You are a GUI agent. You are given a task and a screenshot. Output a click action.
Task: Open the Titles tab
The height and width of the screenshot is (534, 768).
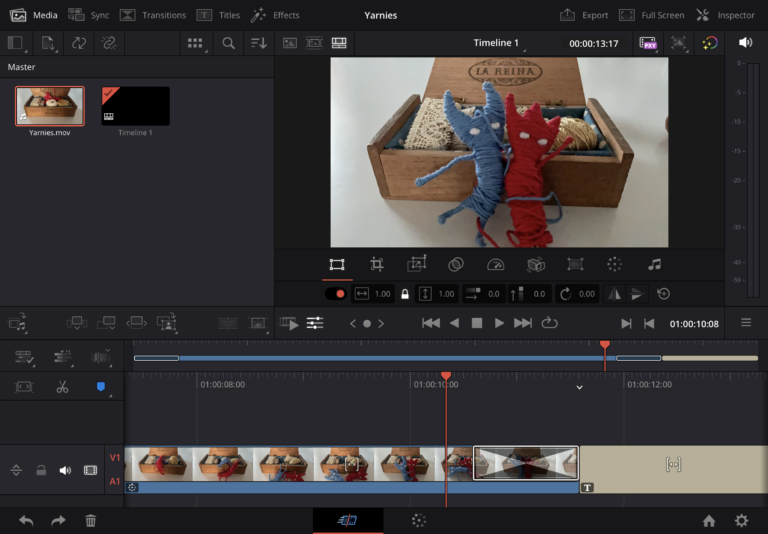click(x=218, y=15)
